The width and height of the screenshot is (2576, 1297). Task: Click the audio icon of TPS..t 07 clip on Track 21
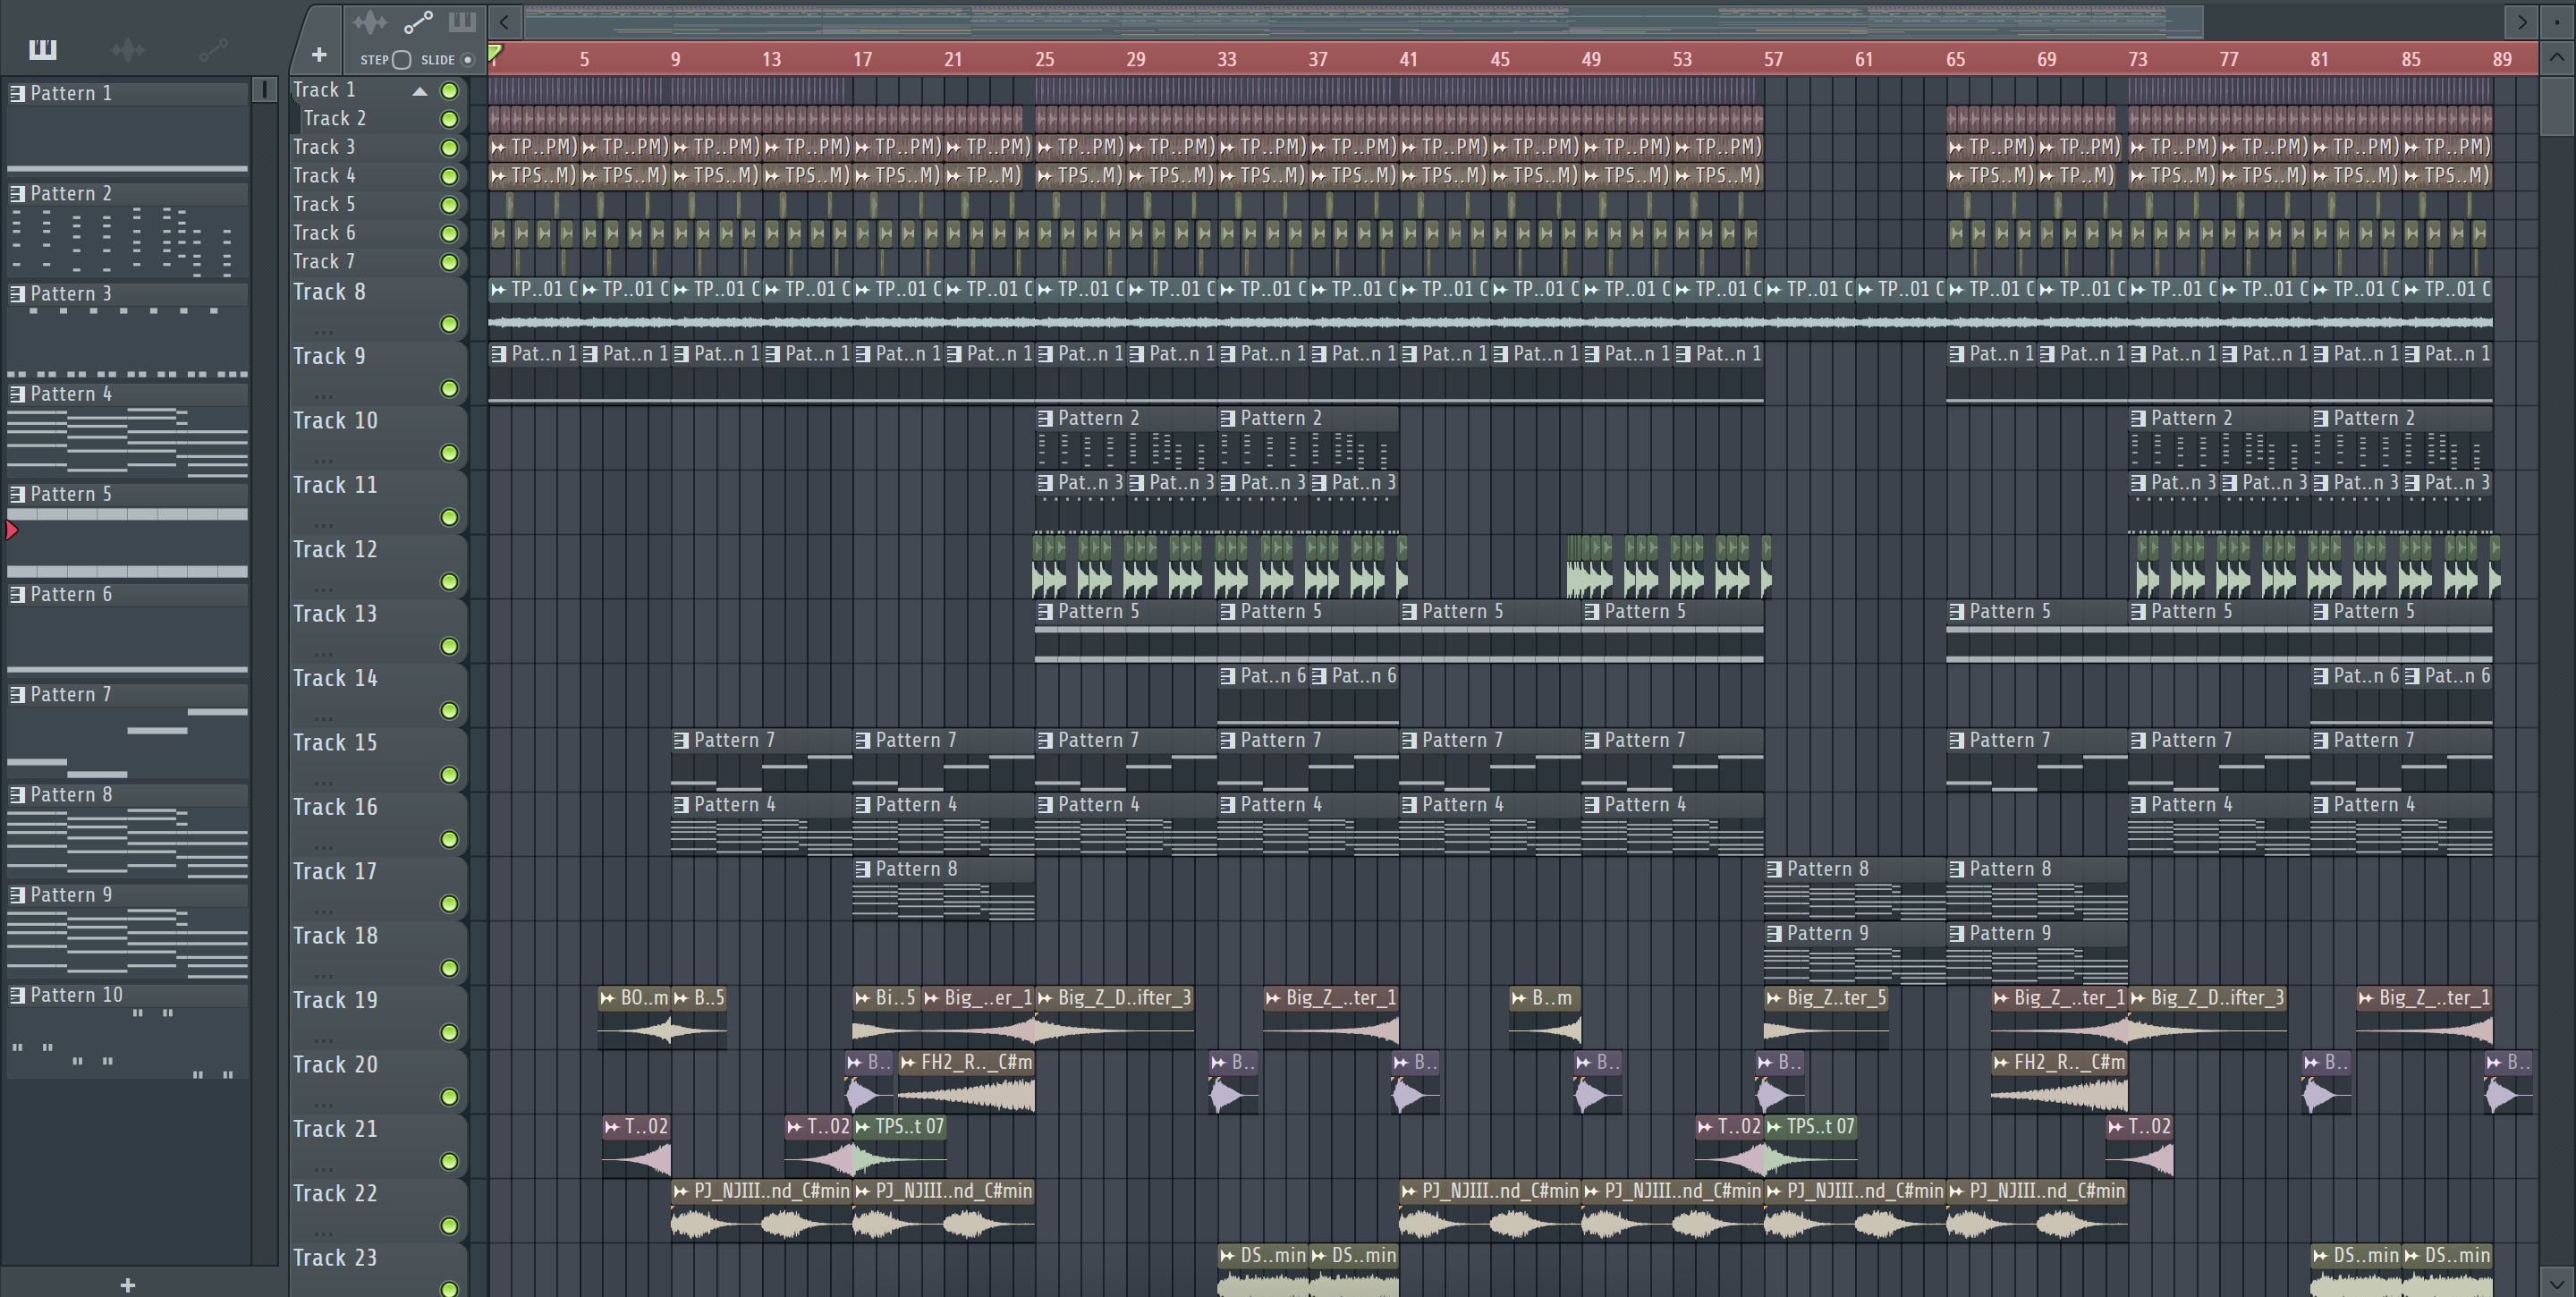tap(863, 1127)
